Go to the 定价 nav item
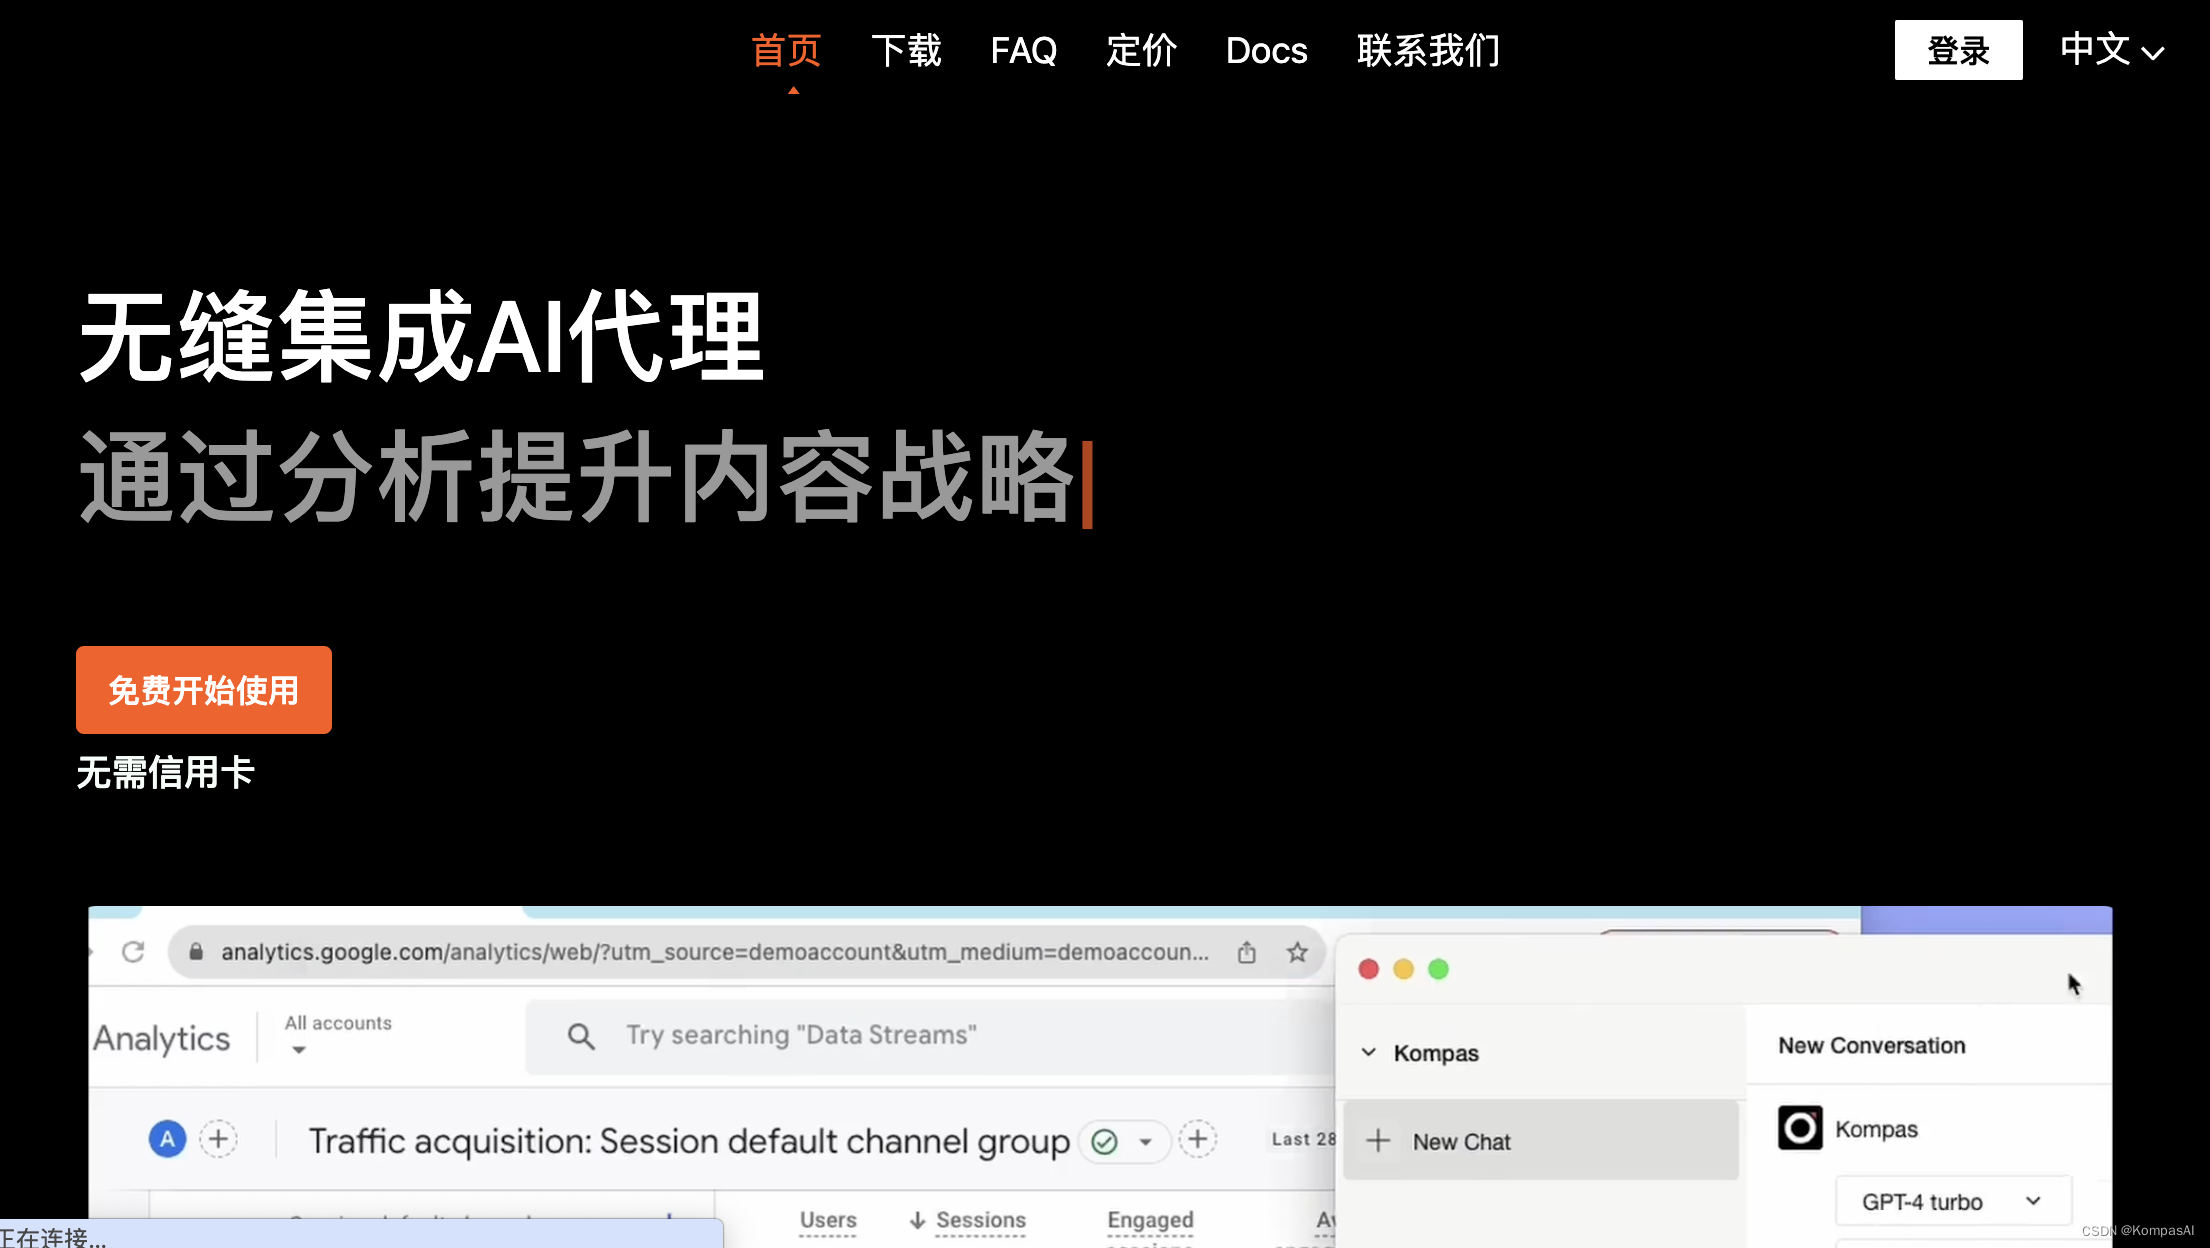The height and width of the screenshot is (1248, 2210). 1141,50
